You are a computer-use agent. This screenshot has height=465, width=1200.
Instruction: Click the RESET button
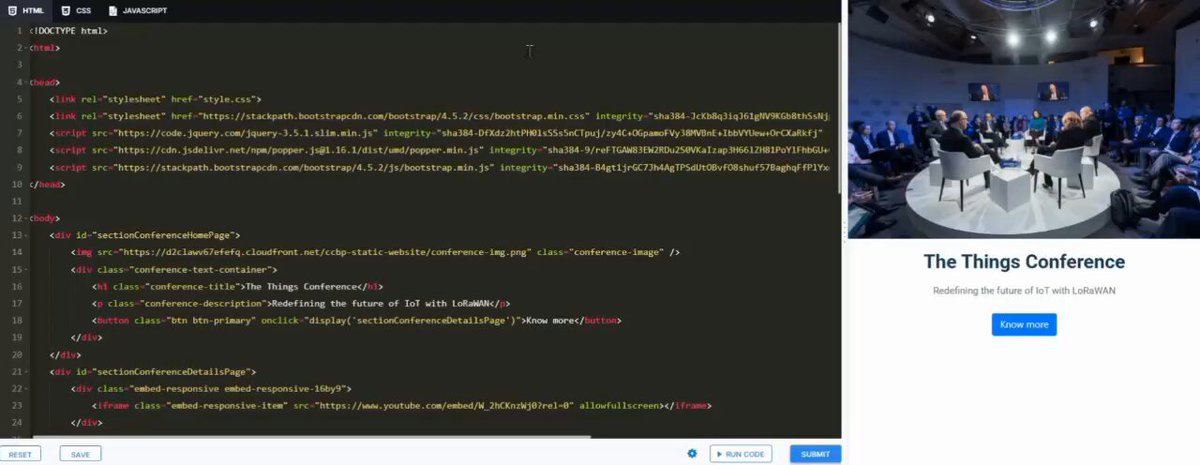[20, 454]
